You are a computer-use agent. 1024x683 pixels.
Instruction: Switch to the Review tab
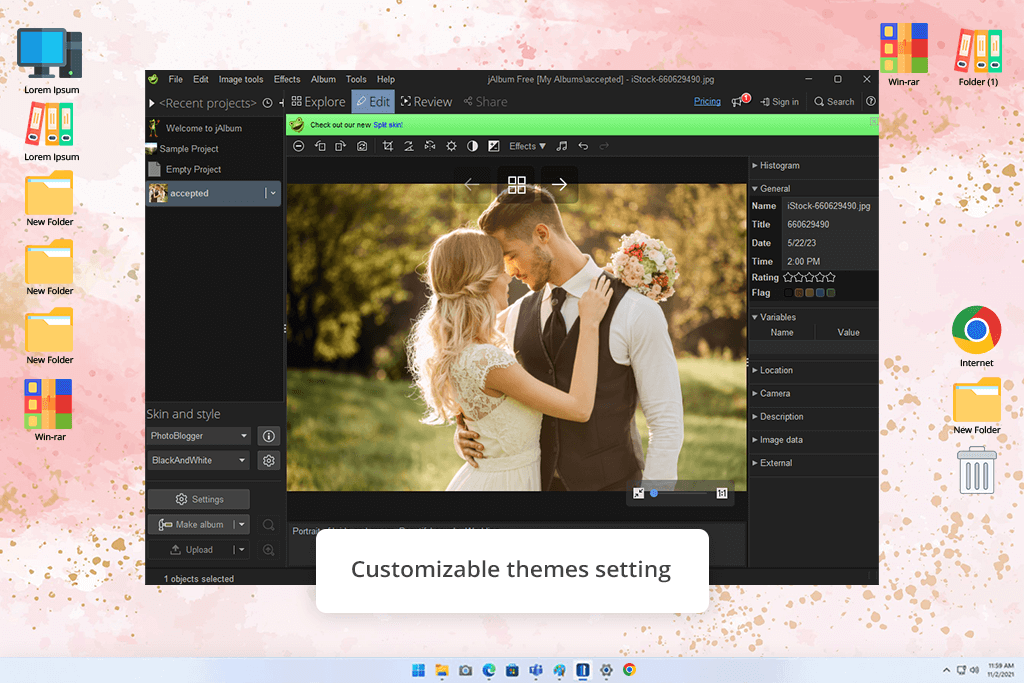[x=426, y=102]
